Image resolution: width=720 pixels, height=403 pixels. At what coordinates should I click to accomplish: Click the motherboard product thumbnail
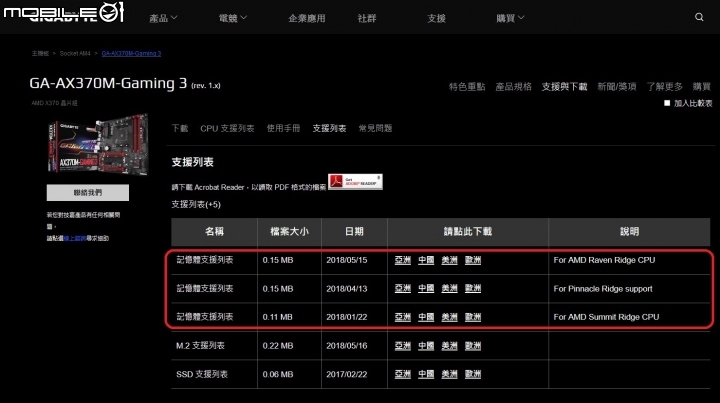(98, 144)
